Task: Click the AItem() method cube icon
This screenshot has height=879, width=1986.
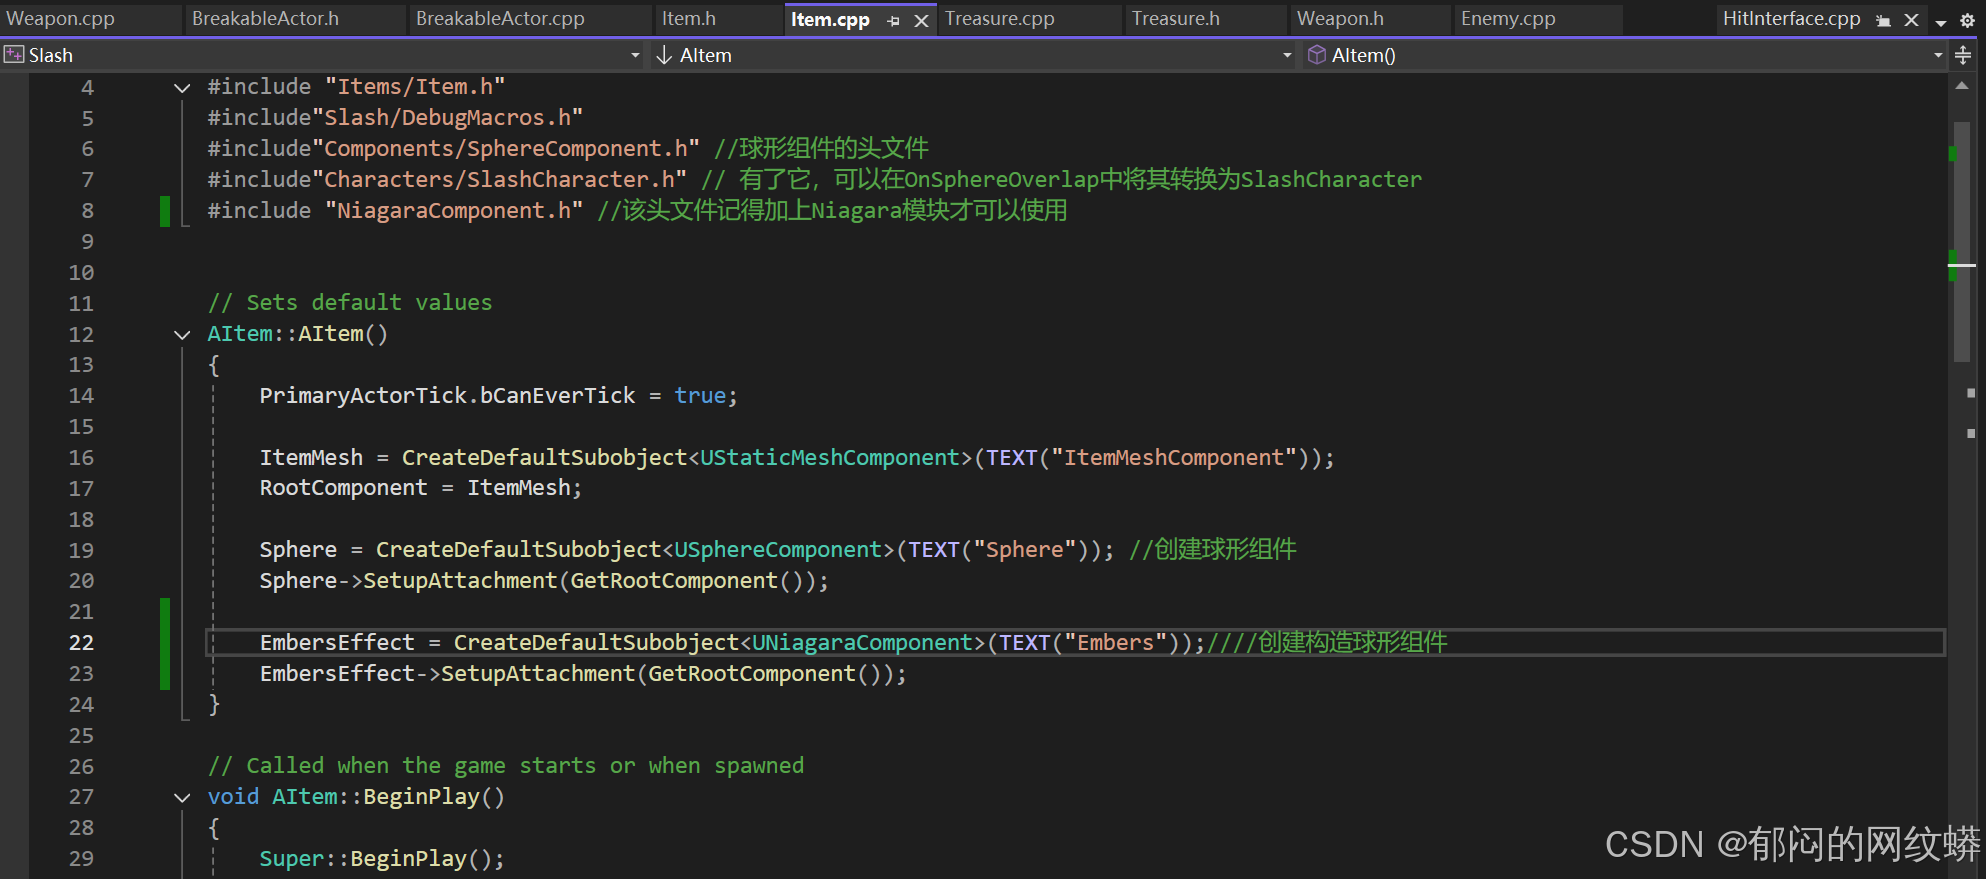Action: point(1317,55)
